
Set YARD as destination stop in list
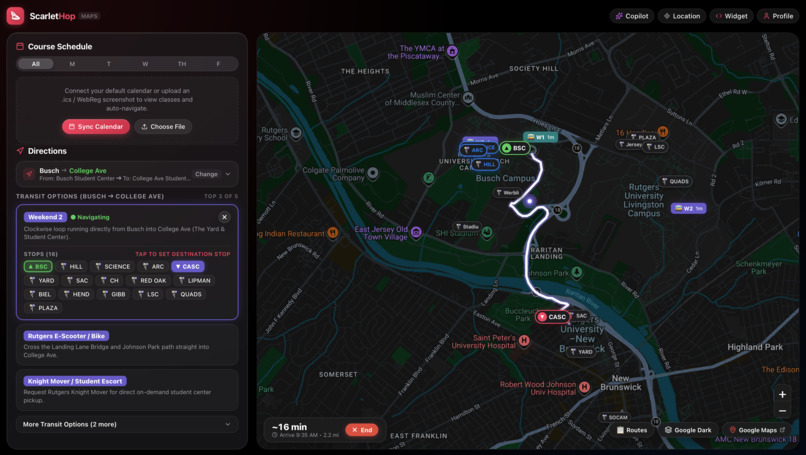click(41, 280)
